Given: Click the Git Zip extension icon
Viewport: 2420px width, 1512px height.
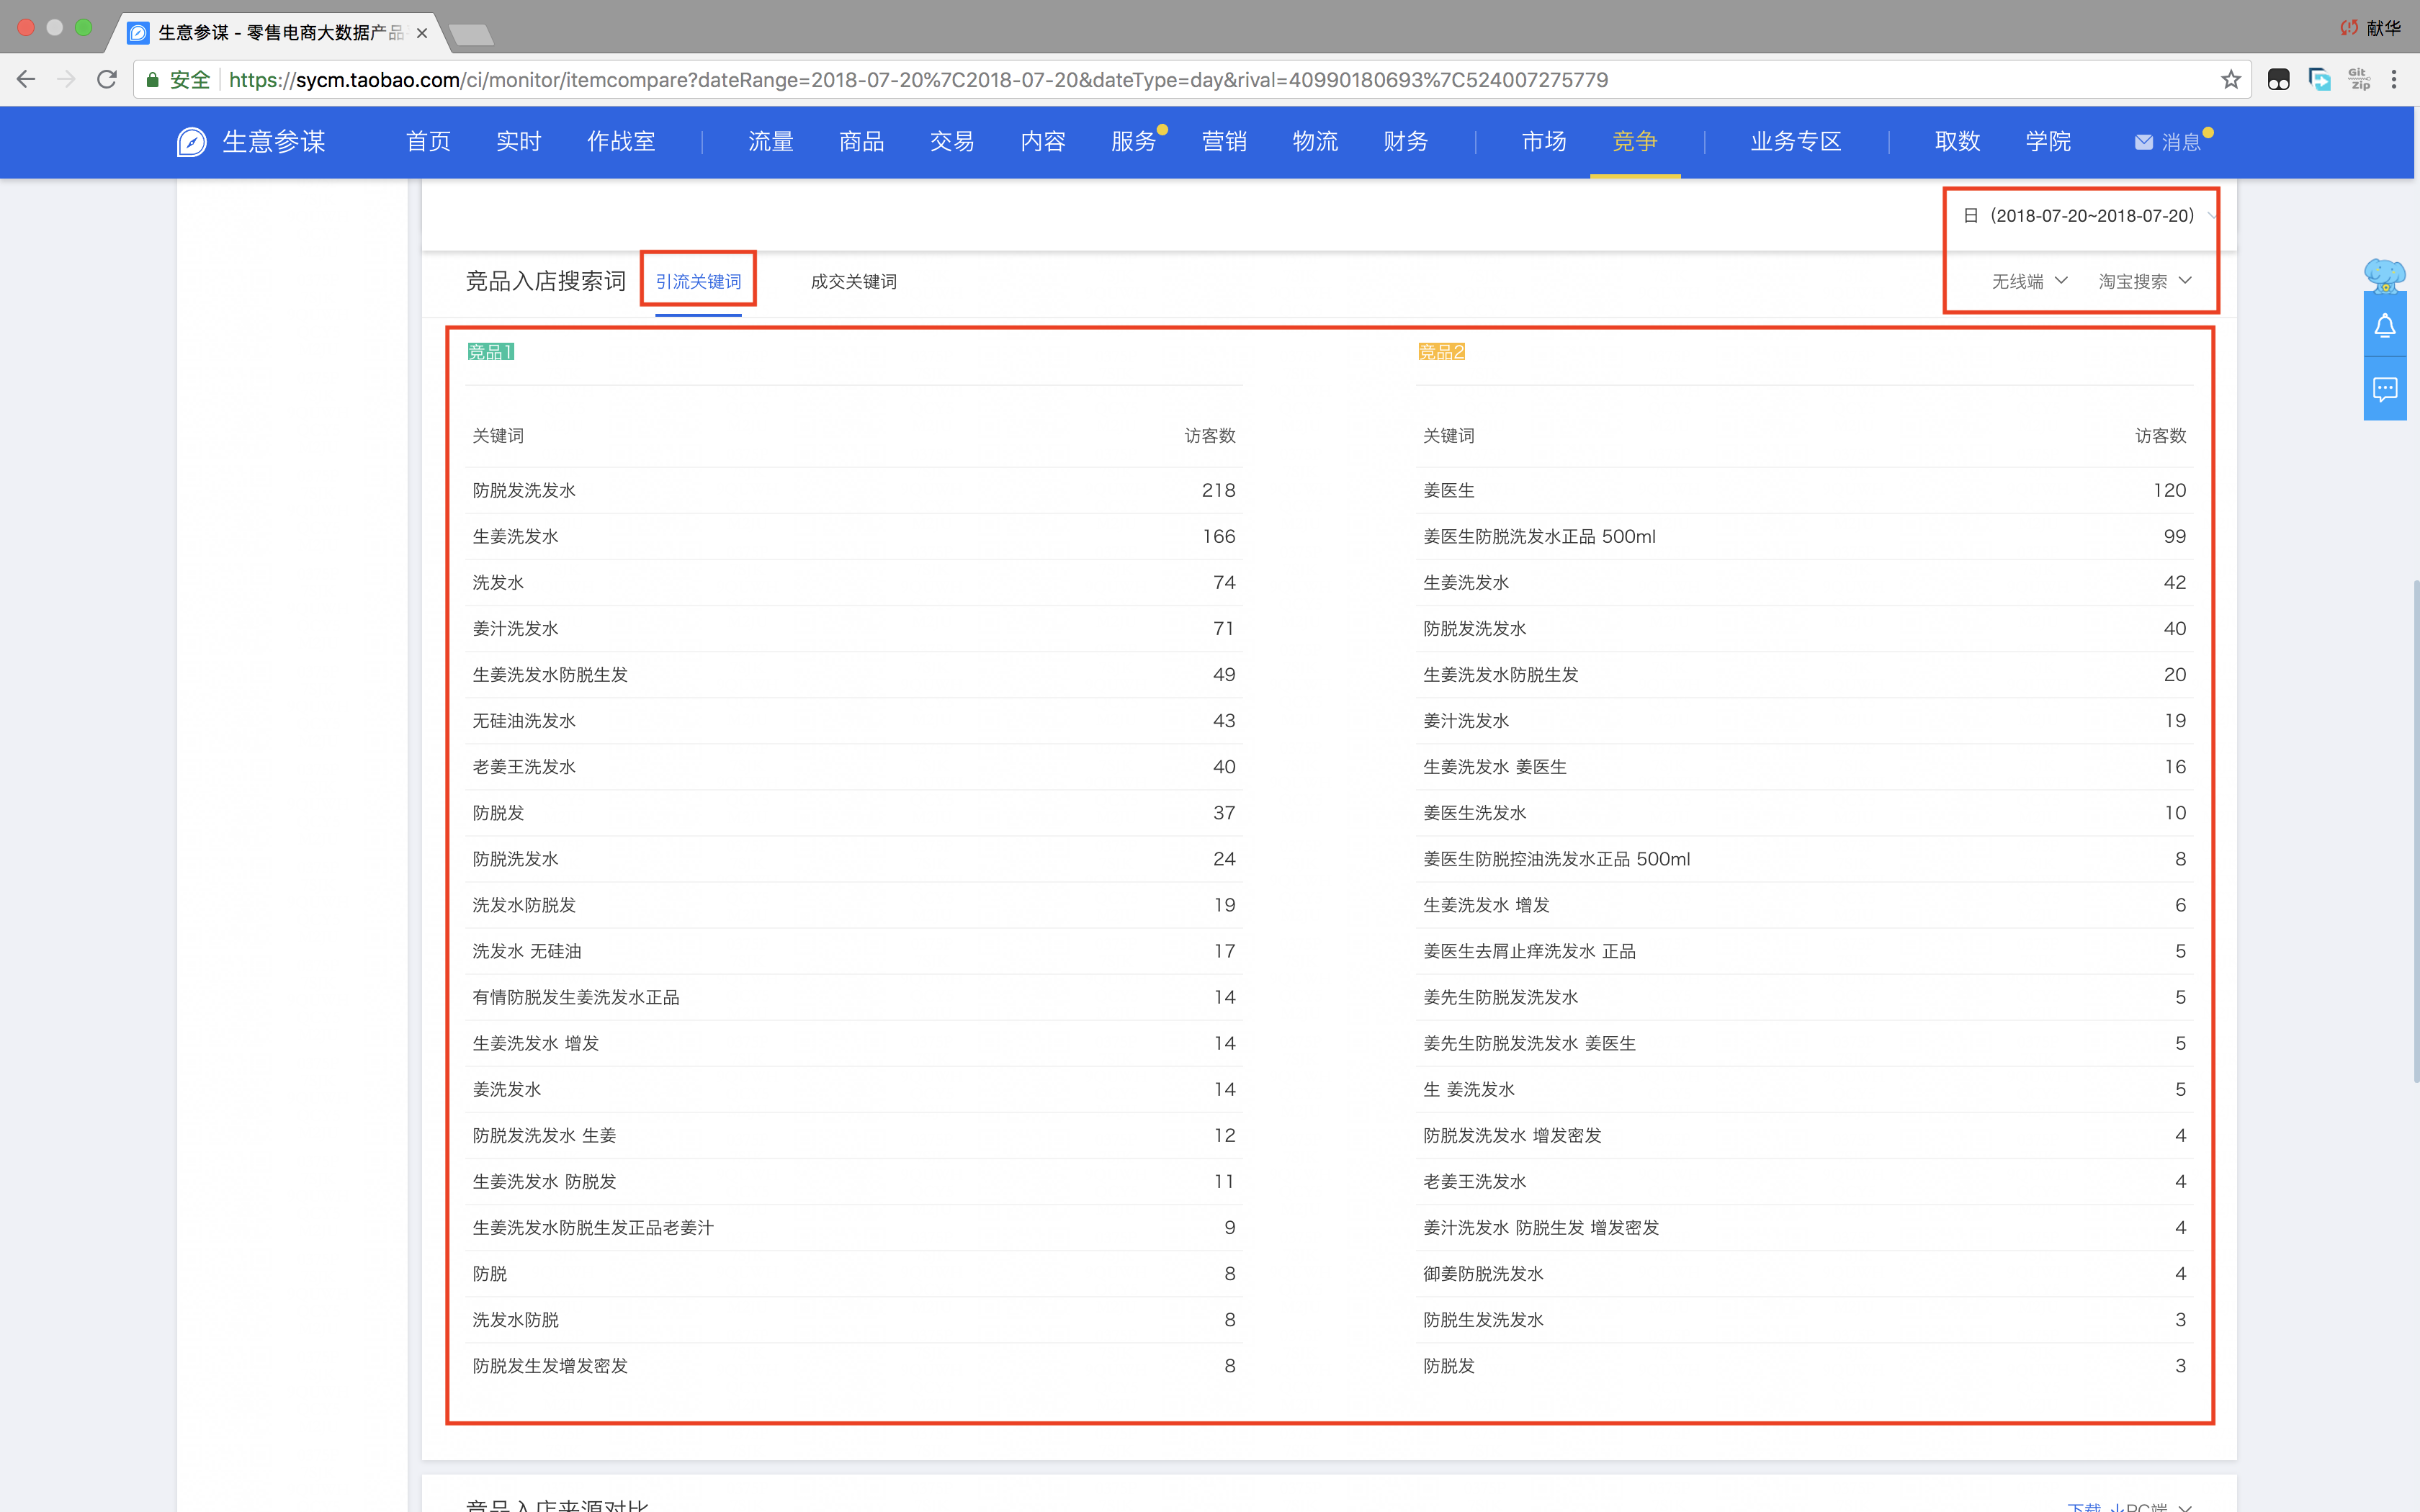Looking at the screenshot, I should [2359, 80].
